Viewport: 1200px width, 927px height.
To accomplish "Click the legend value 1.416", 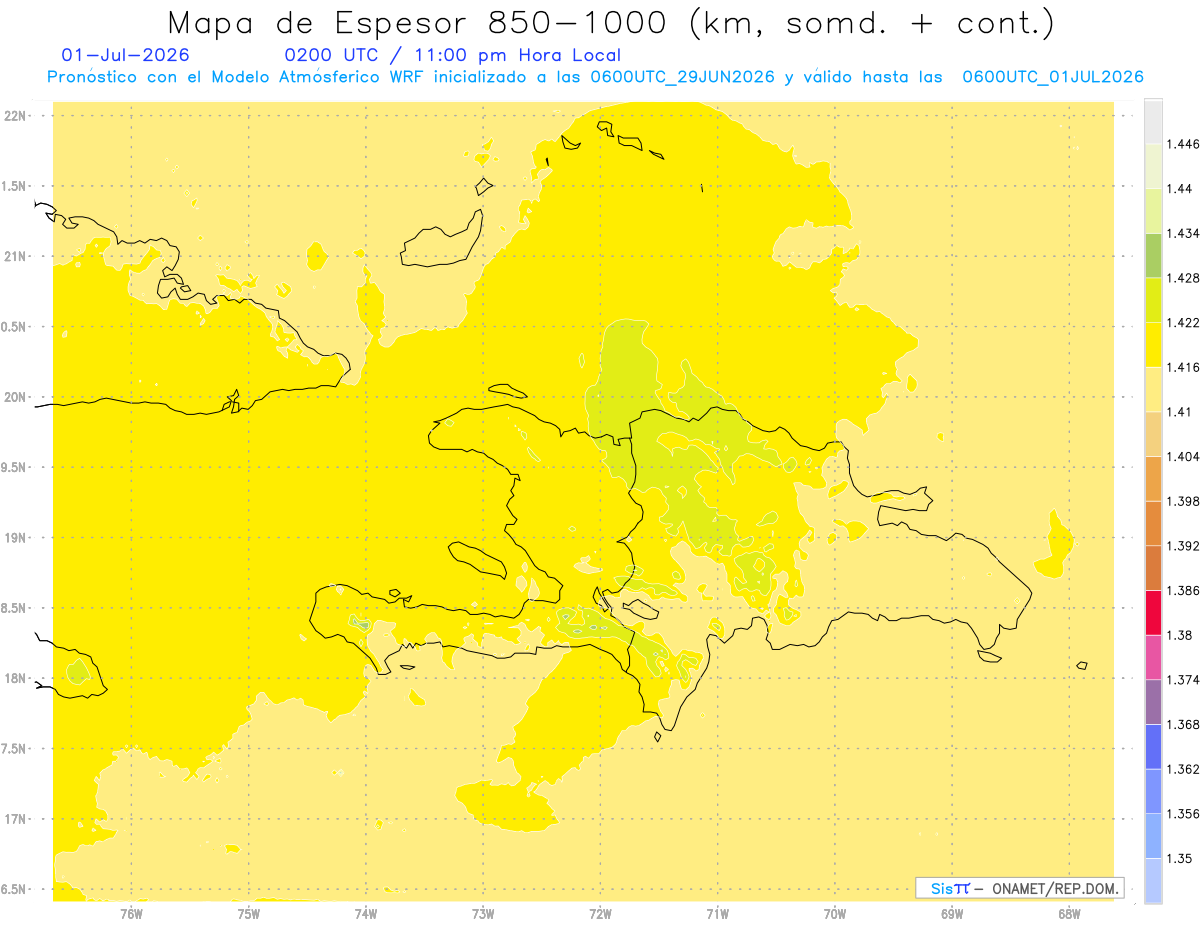I will (1183, 367).
